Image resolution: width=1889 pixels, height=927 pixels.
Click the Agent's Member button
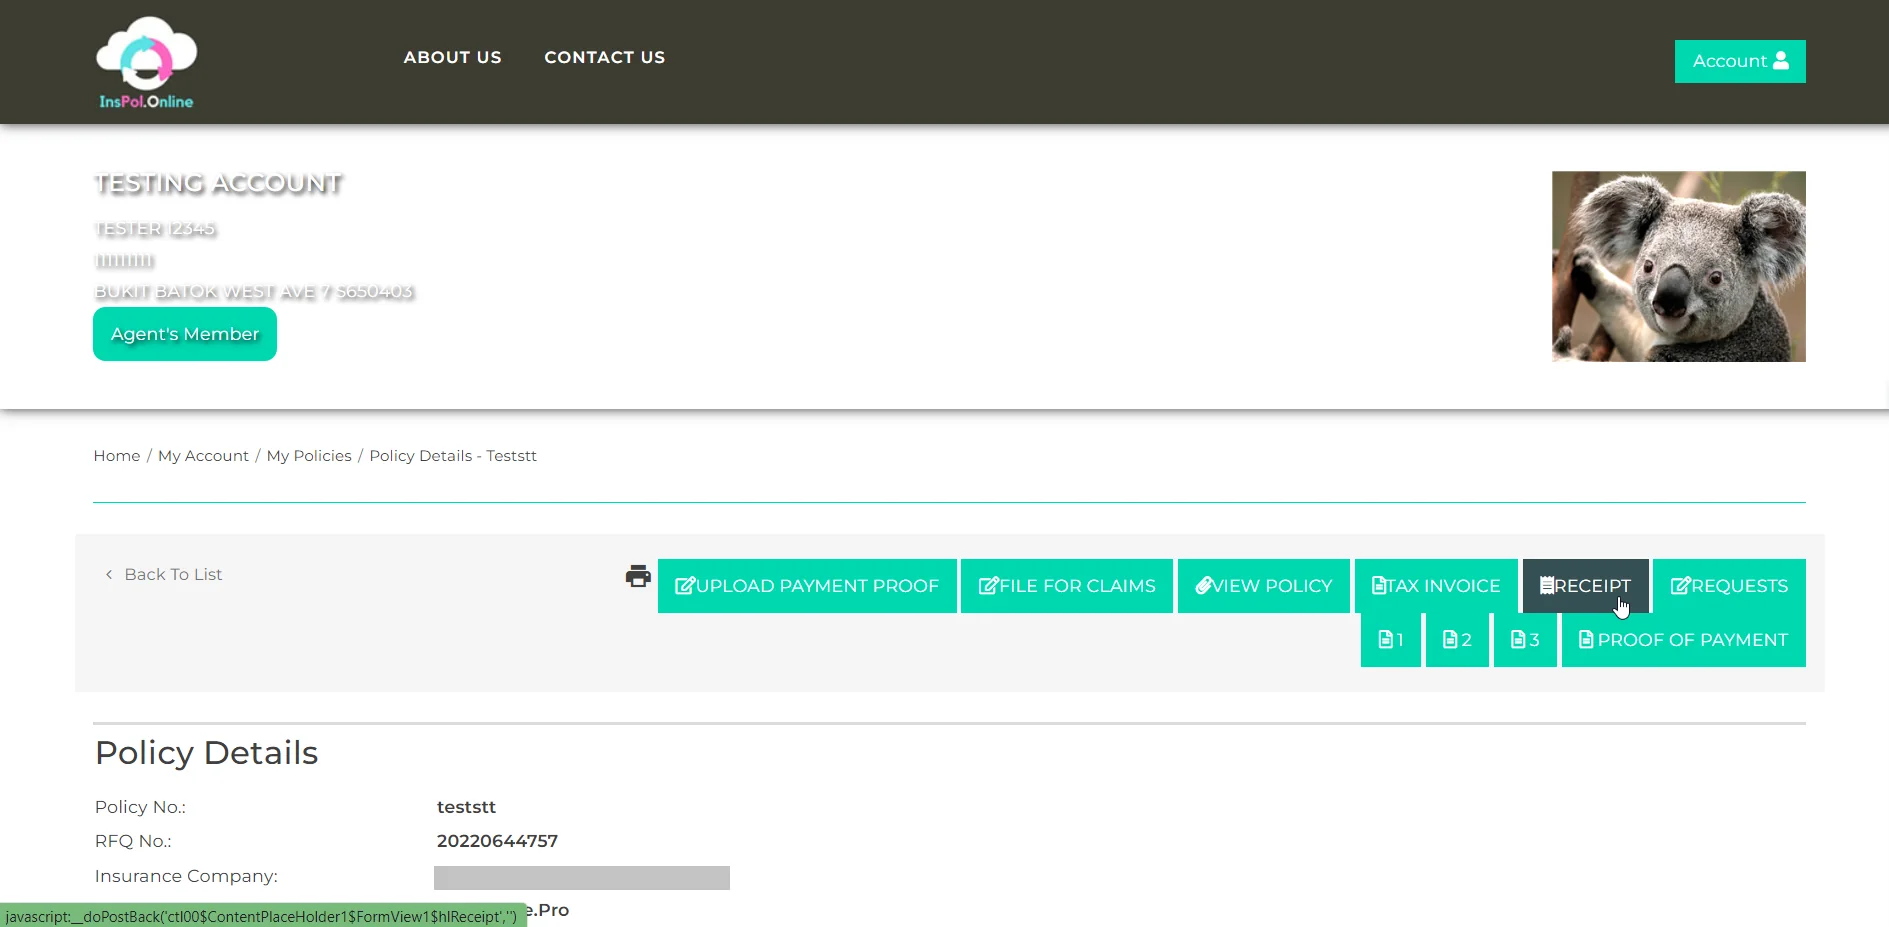185,334
